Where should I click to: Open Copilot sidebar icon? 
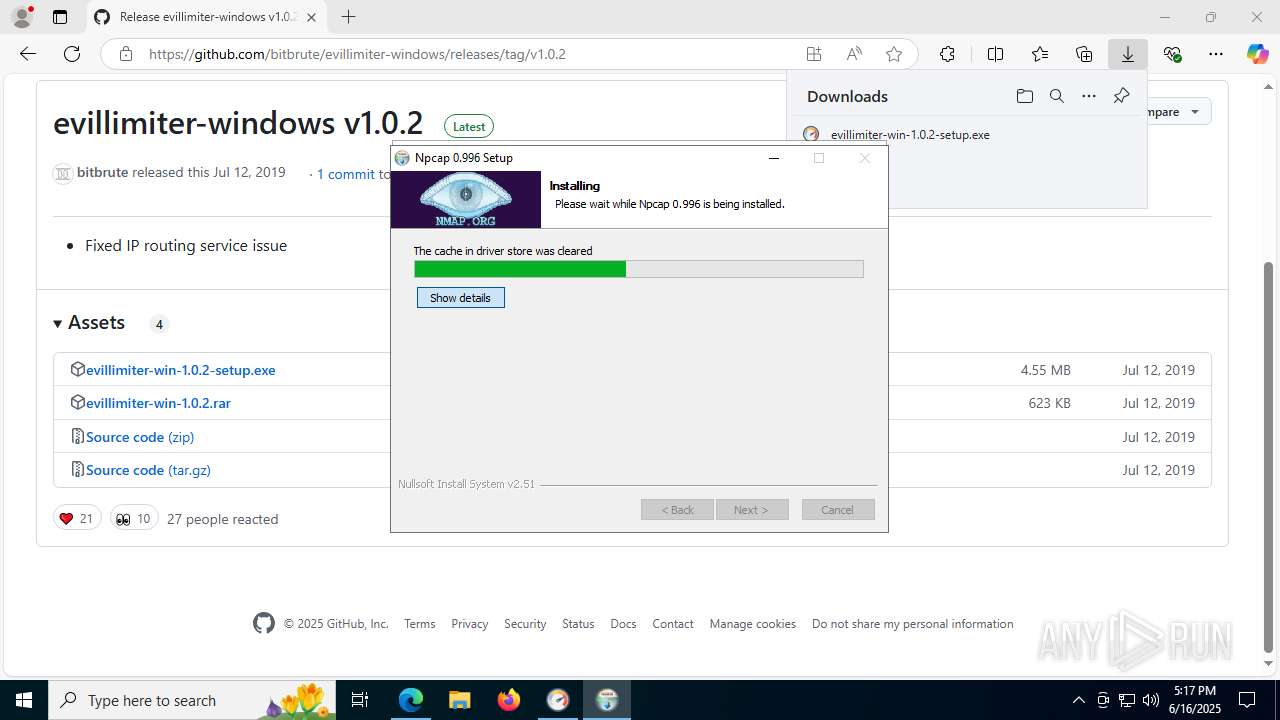pyautogui.click(x=1258, y=54)
